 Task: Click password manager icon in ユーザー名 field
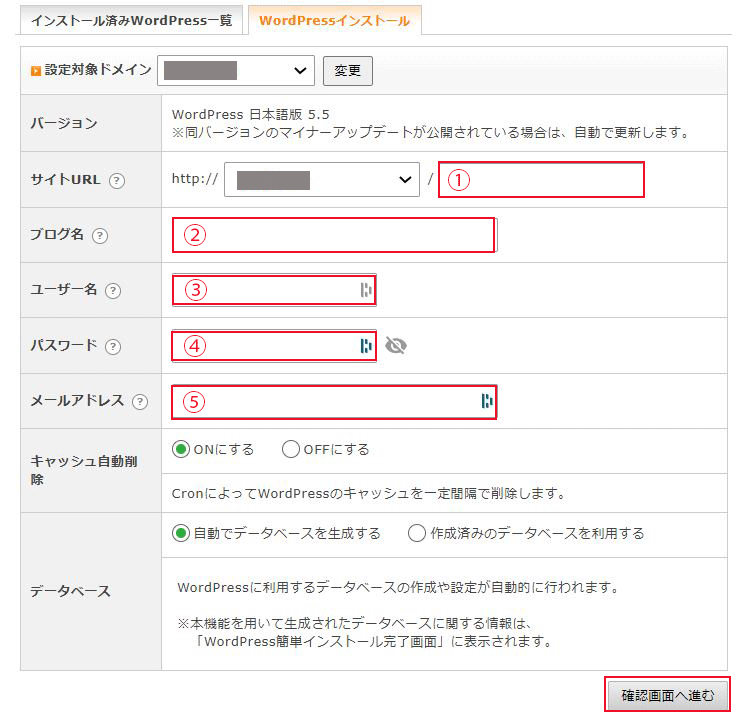(366, 290)
